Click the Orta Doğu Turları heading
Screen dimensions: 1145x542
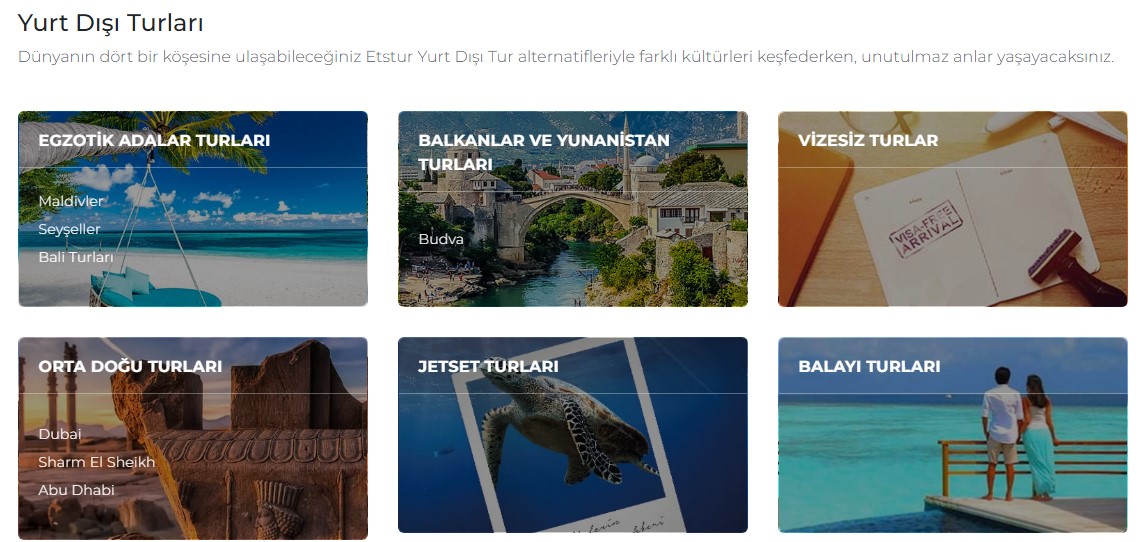pyautogui.click(x=130, y=366)
